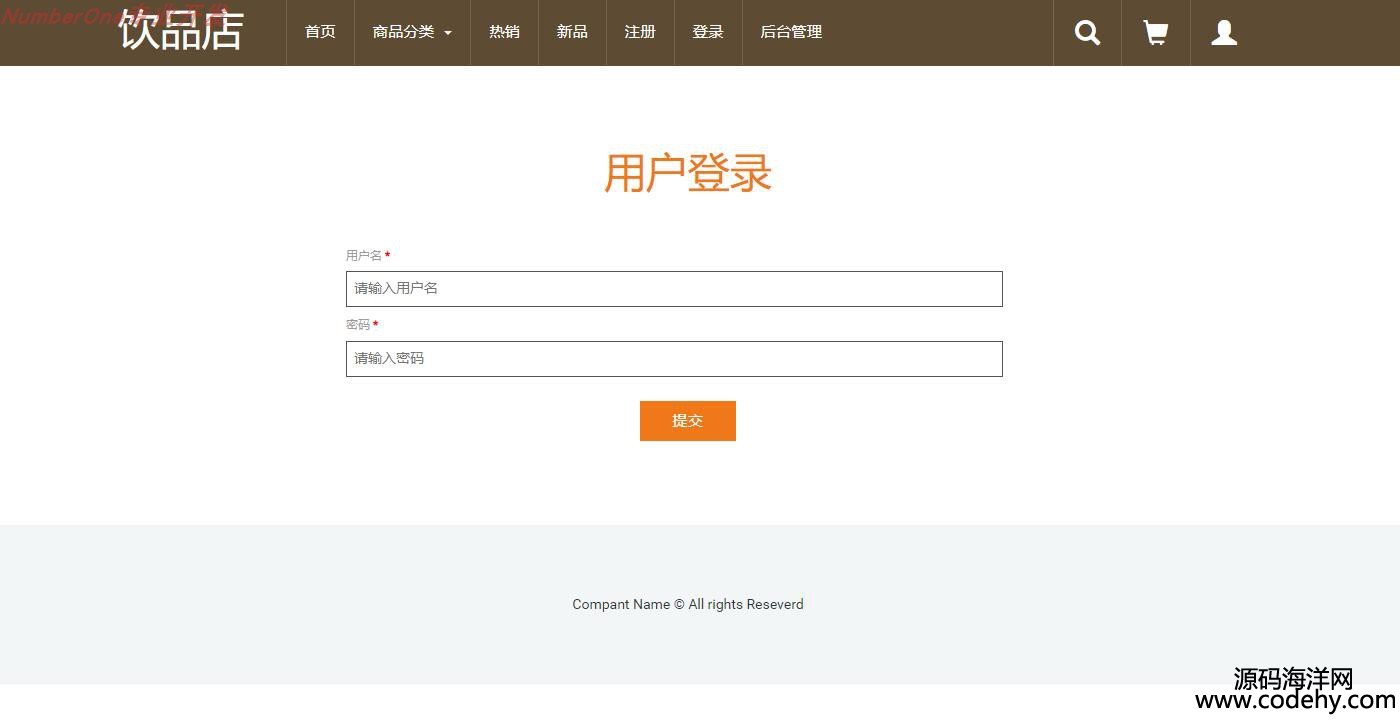
Task: Click the 密码 field label
Action: coord(358,325)
